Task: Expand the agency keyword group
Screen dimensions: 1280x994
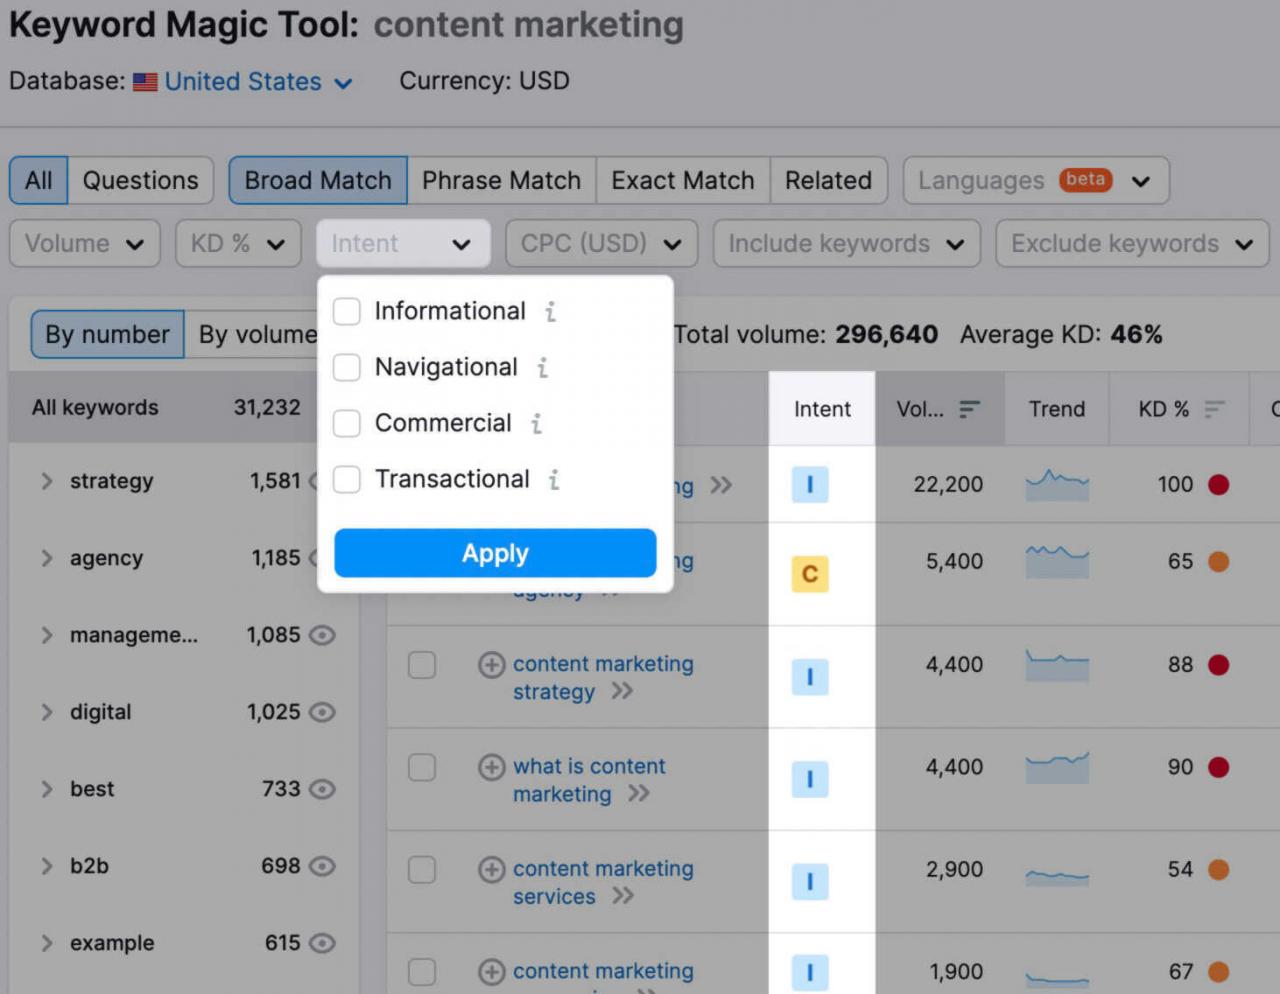Action: (47, 558)
